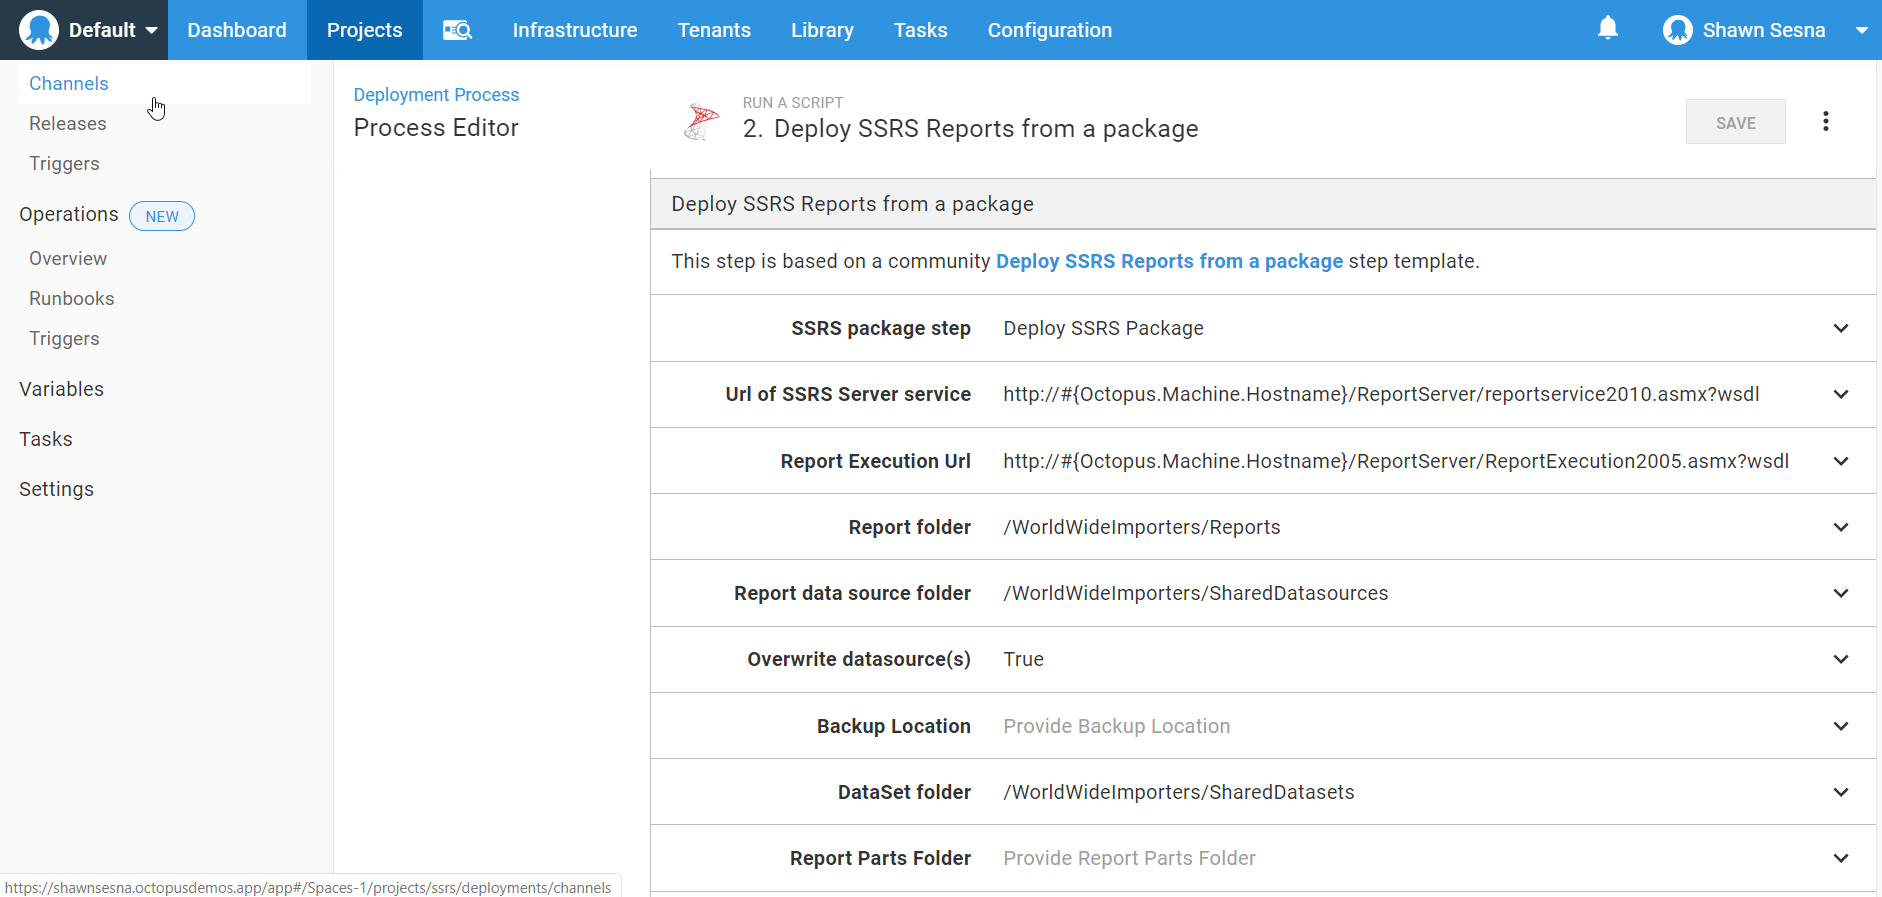1882x897 pixels.
Task: Click the Report Parts Folder input field
Action: [x=1129, y=858]
